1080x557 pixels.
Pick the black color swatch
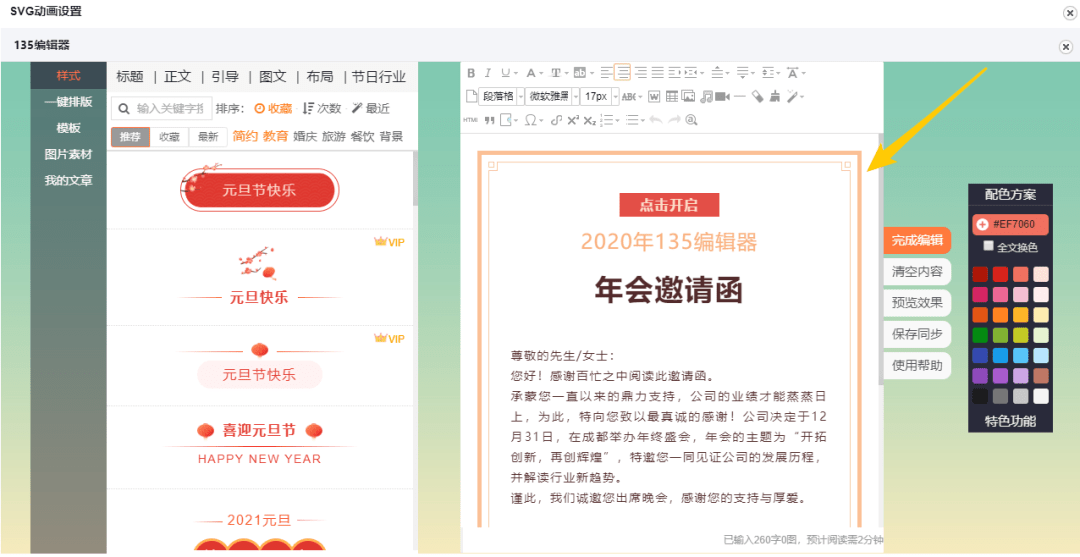pos(980,396)
